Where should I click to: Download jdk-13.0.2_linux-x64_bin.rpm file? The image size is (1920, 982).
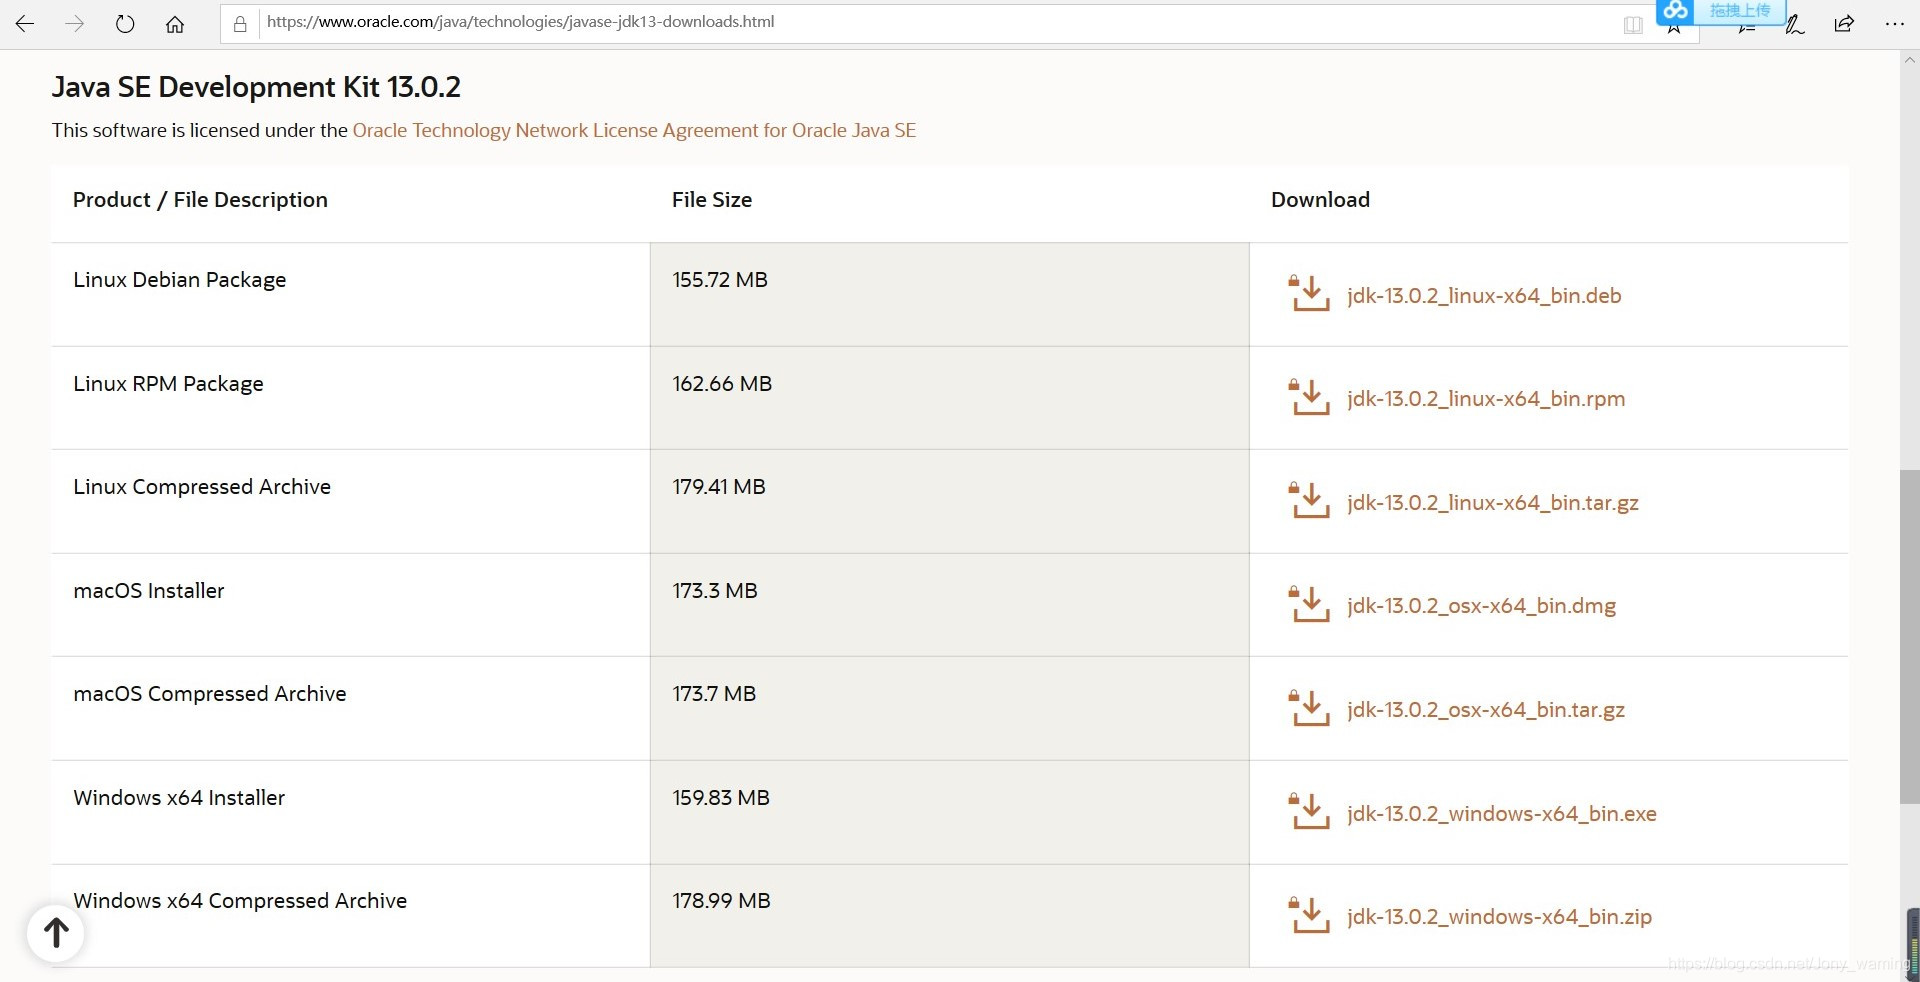(1486, 399)
